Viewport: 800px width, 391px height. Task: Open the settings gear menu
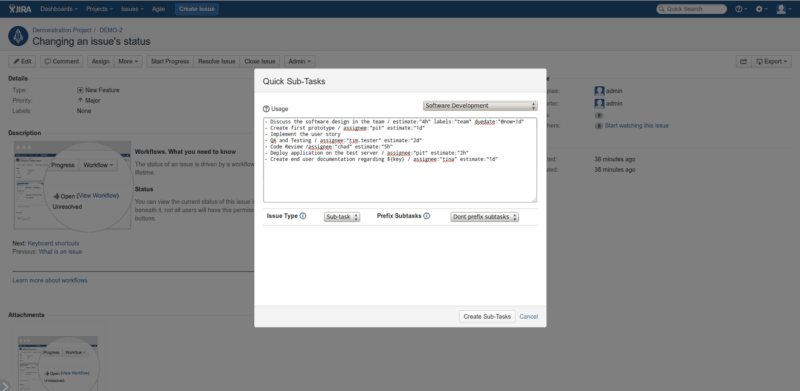761,9
